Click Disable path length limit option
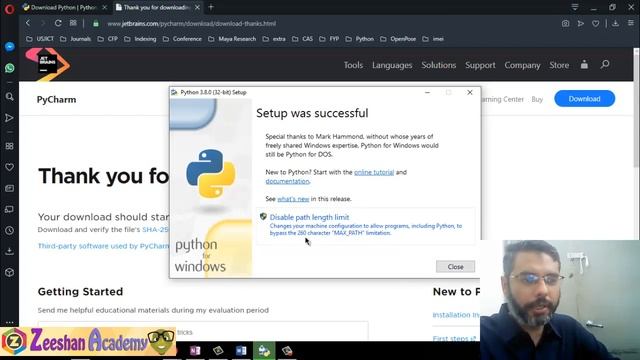 (365, 225)
